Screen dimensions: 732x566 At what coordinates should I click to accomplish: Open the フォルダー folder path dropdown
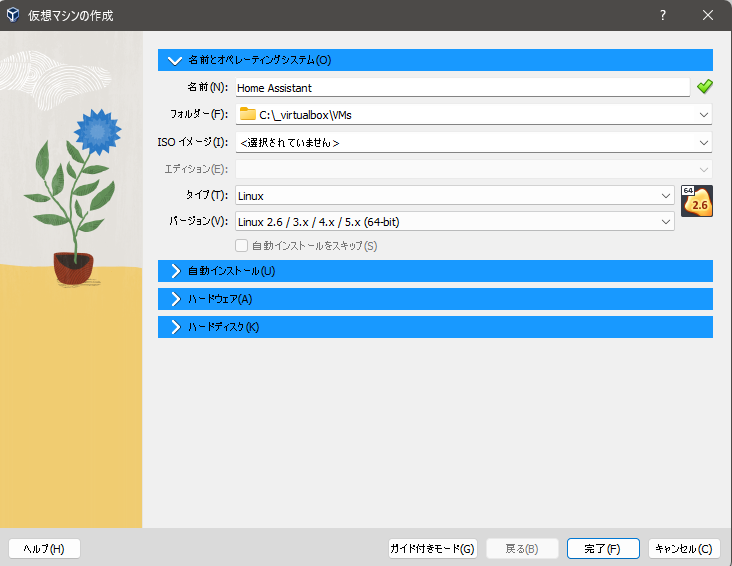pyautogui.click(x=474, y=114)
